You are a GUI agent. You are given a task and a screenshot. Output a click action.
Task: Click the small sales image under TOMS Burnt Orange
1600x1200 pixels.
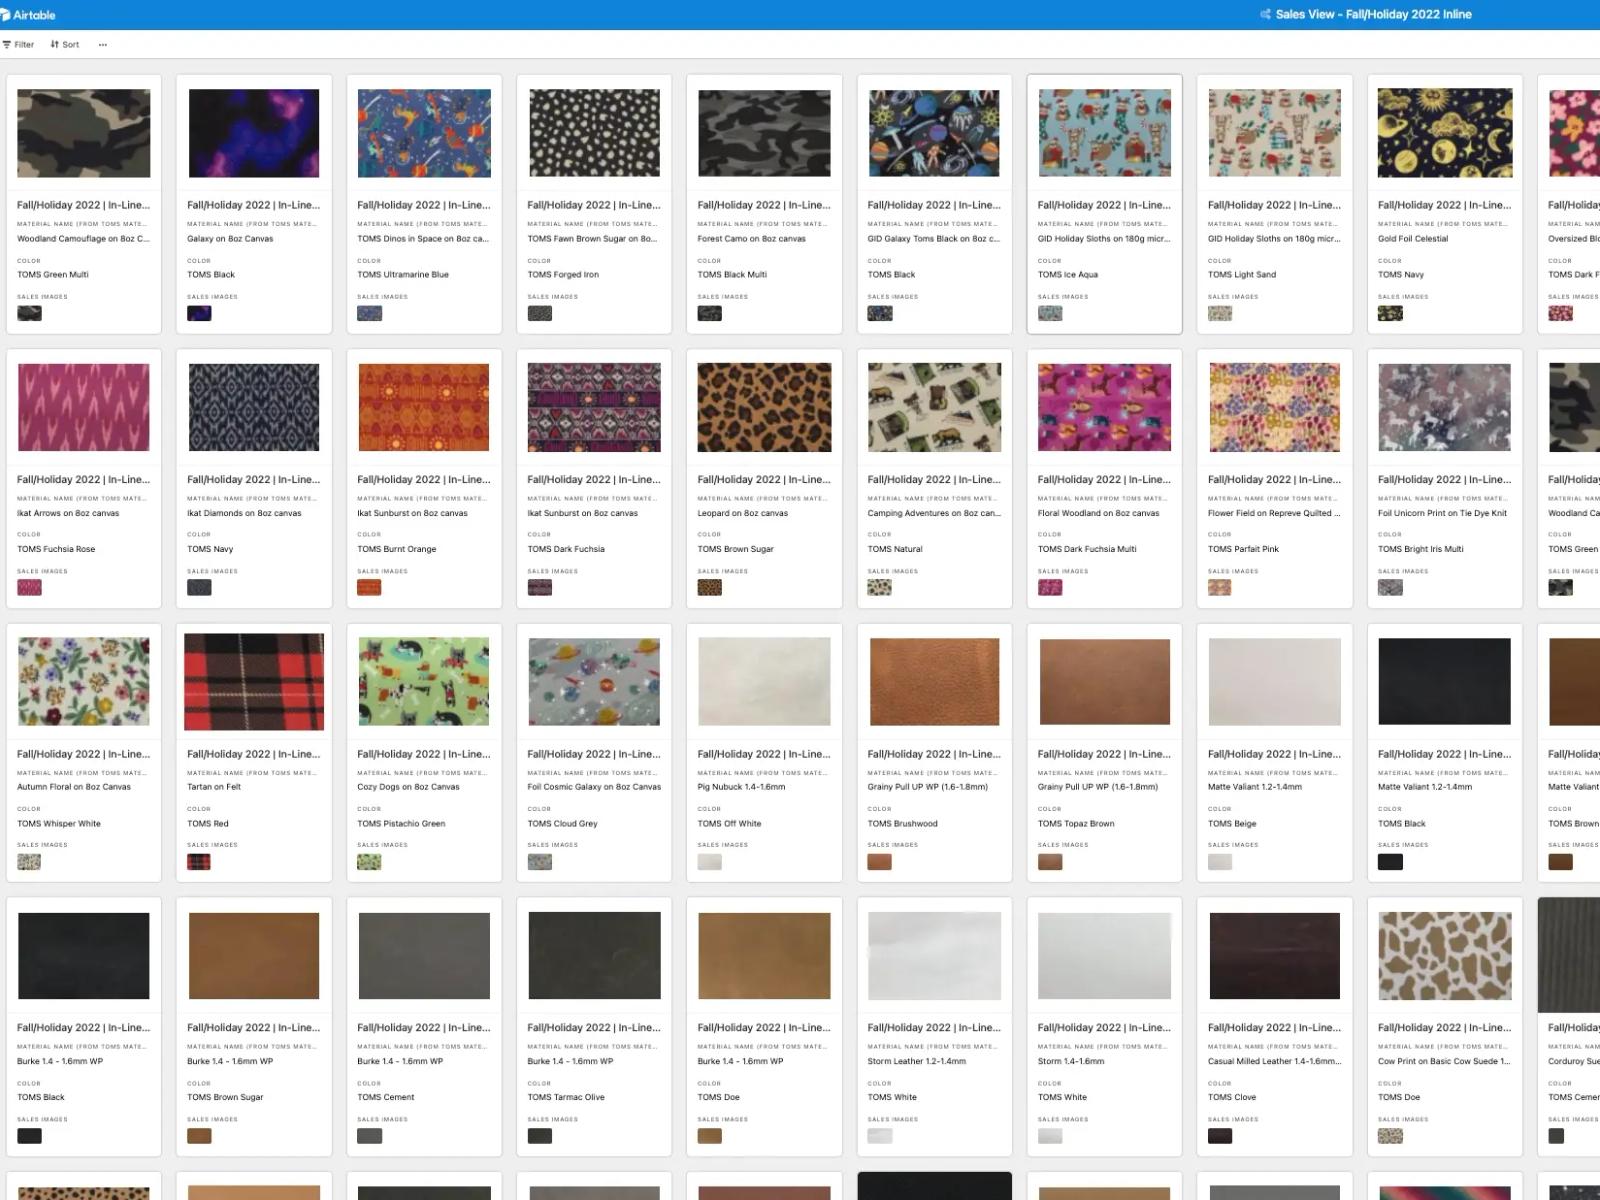click(370, 588)
